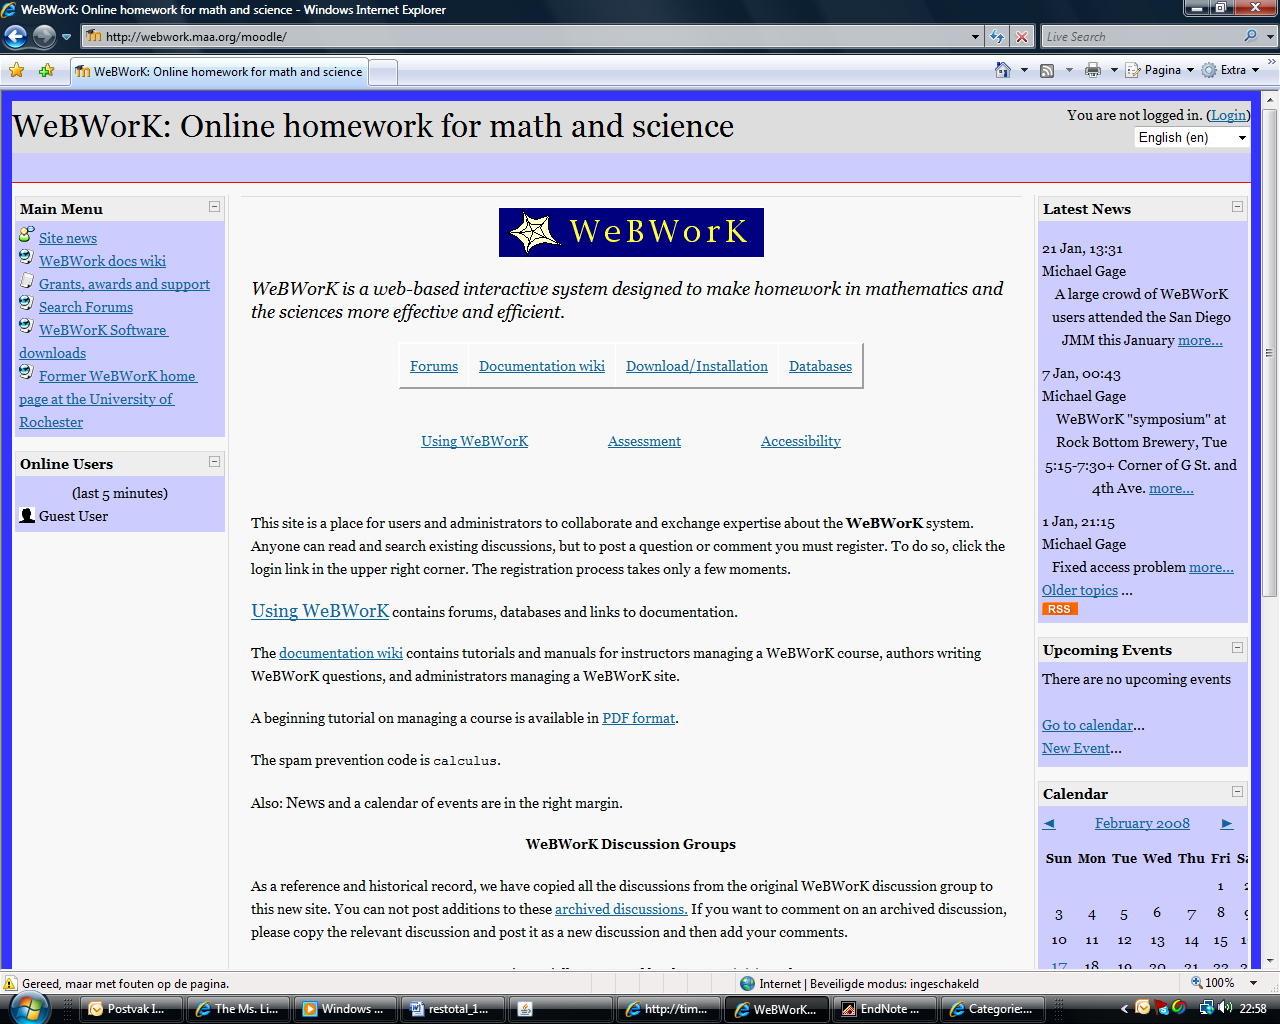Image resolution: width=1280 pixels, height=1024 pixels.
Task: Click the Login link
Action: 1228,115
